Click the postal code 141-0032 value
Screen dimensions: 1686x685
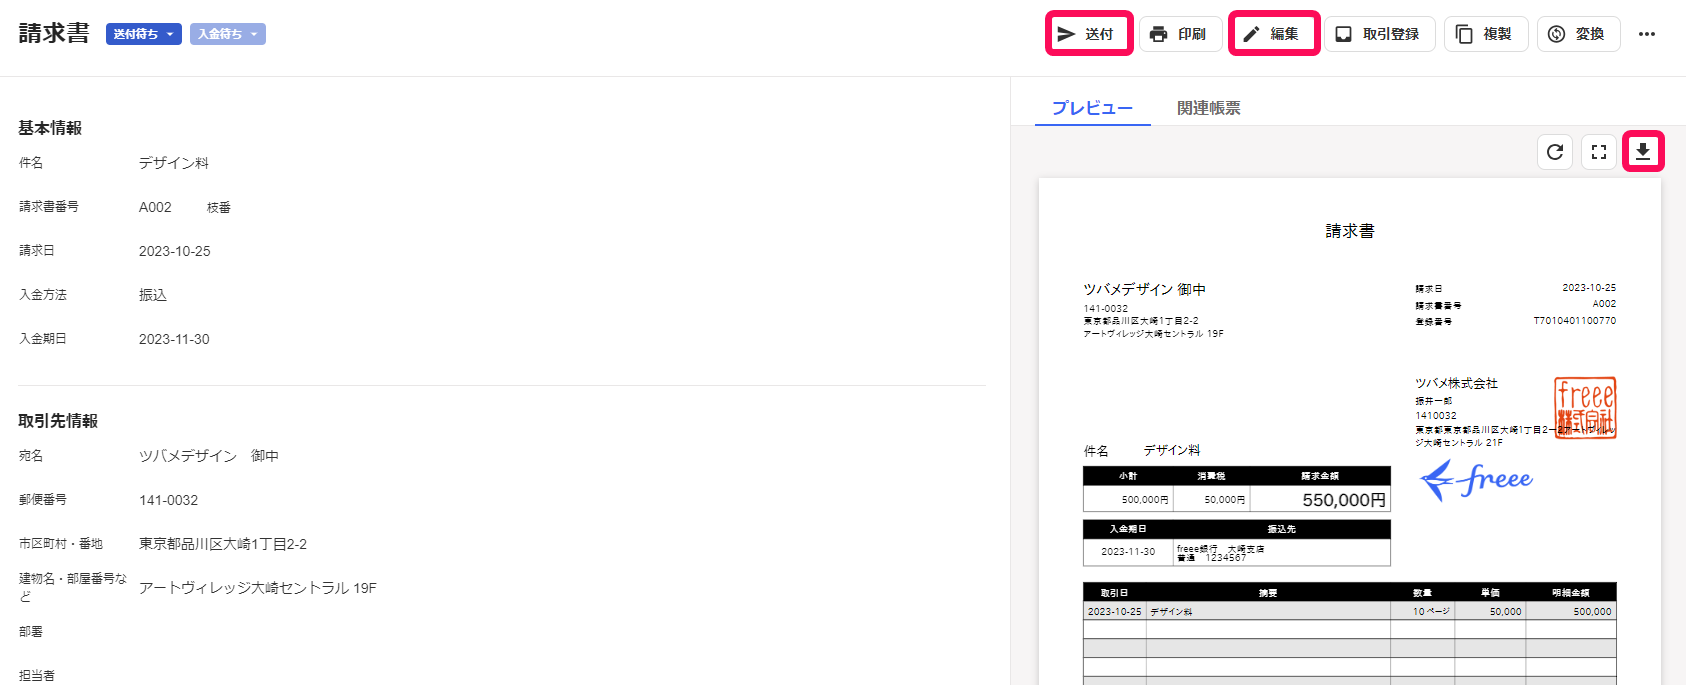(169, 500)
